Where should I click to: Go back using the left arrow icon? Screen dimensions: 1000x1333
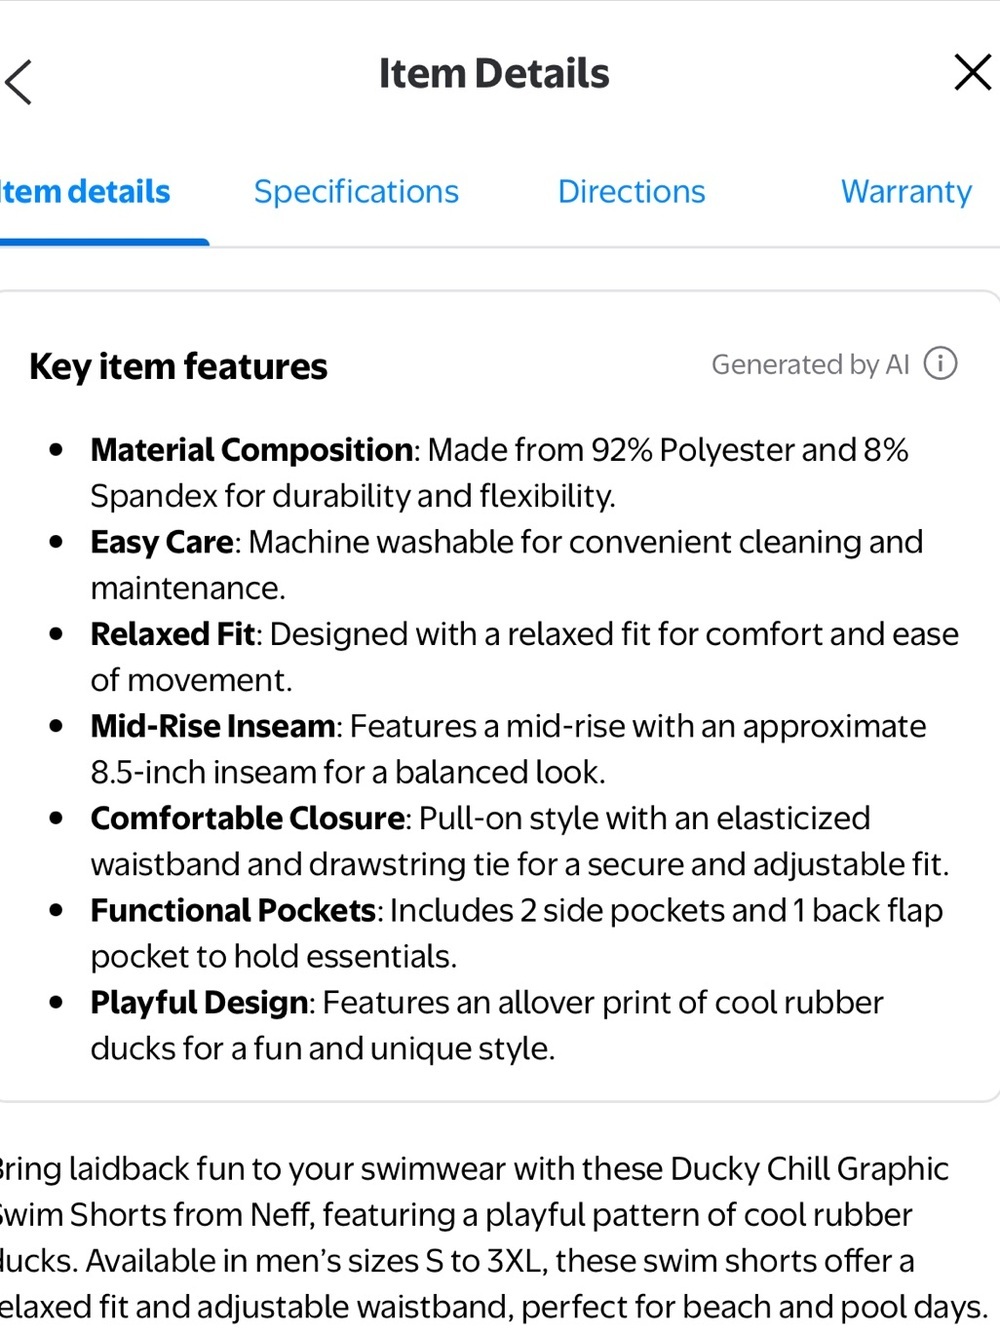click(x=19, y=82)
